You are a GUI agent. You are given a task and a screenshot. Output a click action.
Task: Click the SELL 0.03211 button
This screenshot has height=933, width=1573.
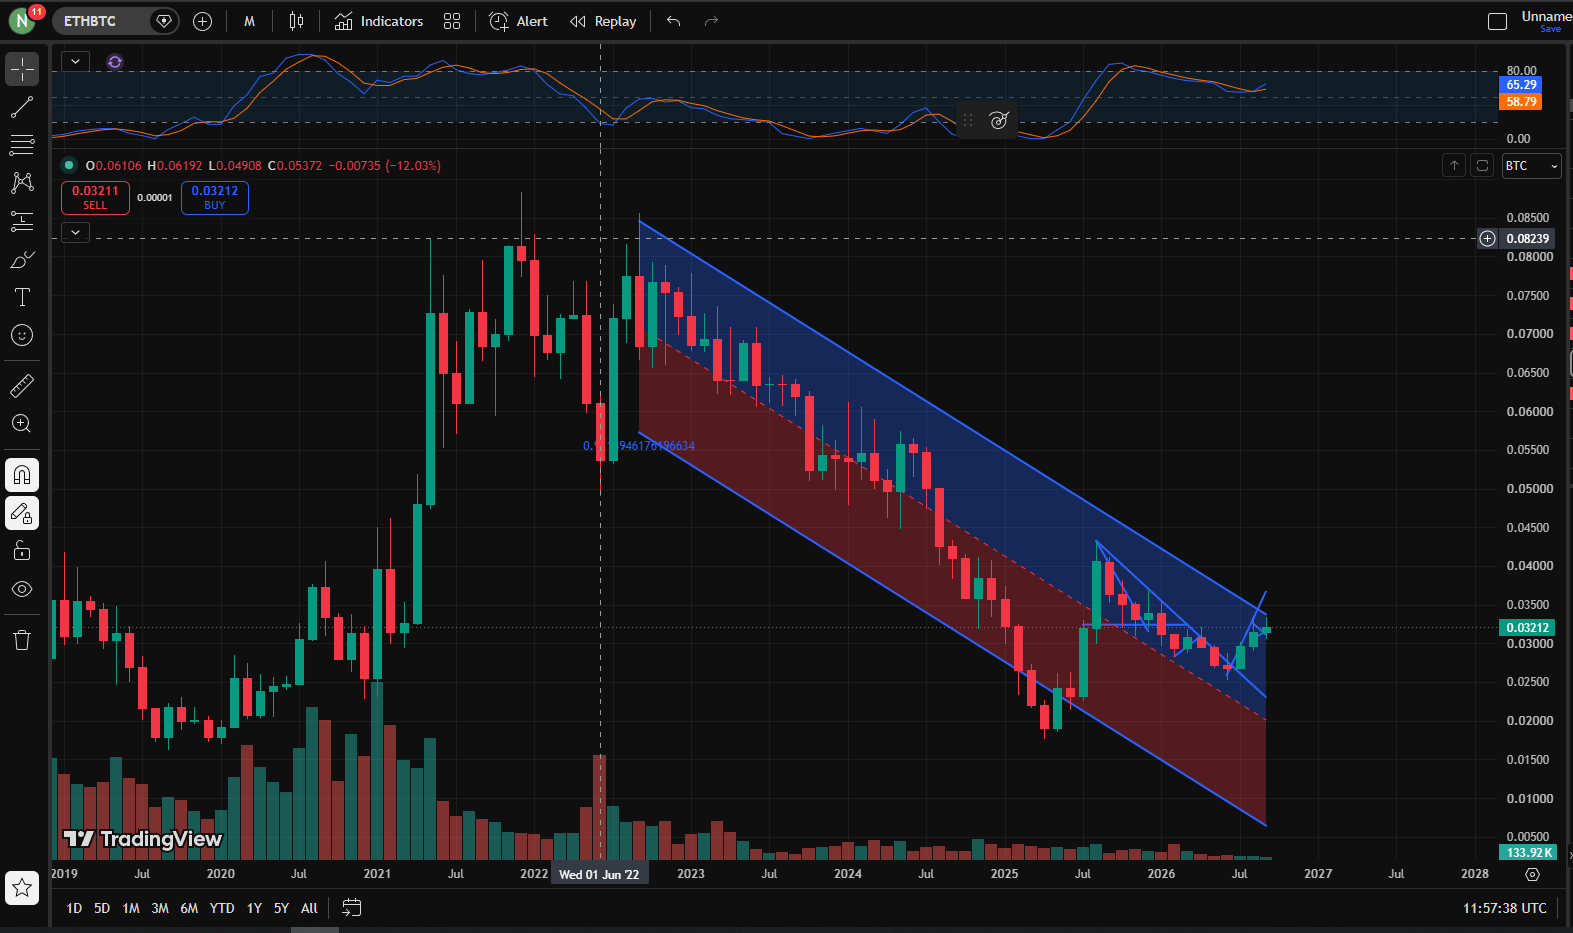click(x=95, y=198)
